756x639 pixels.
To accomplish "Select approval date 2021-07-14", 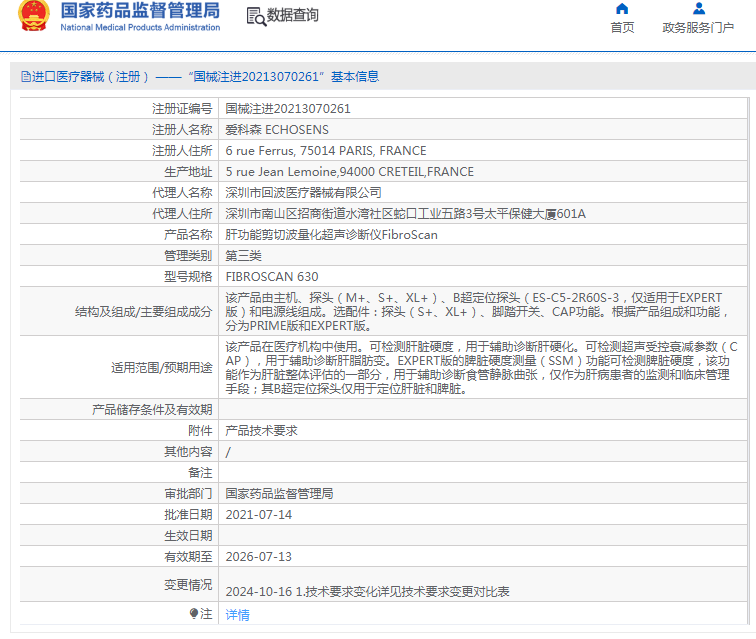I will (259, 515).
